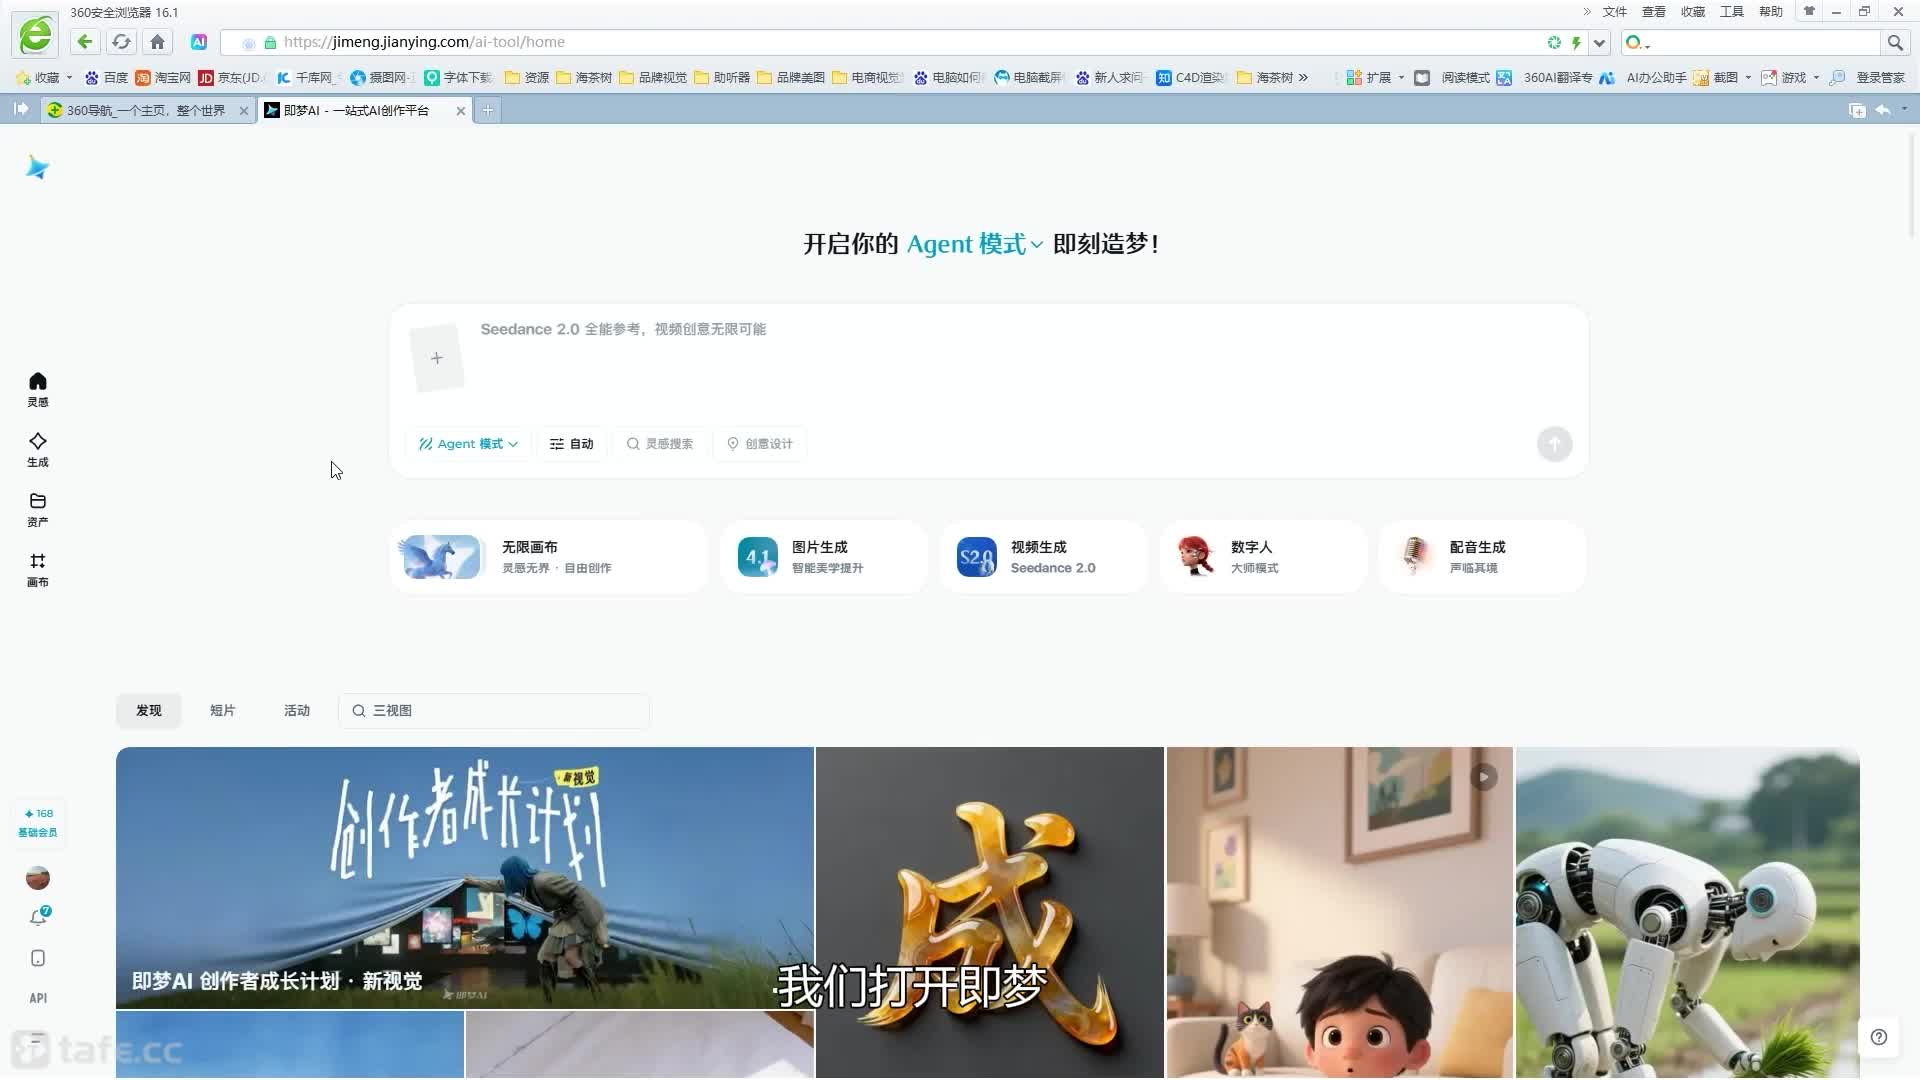Open the 工具 menu
1920x1080 pixels.
tap(1732, 12)
